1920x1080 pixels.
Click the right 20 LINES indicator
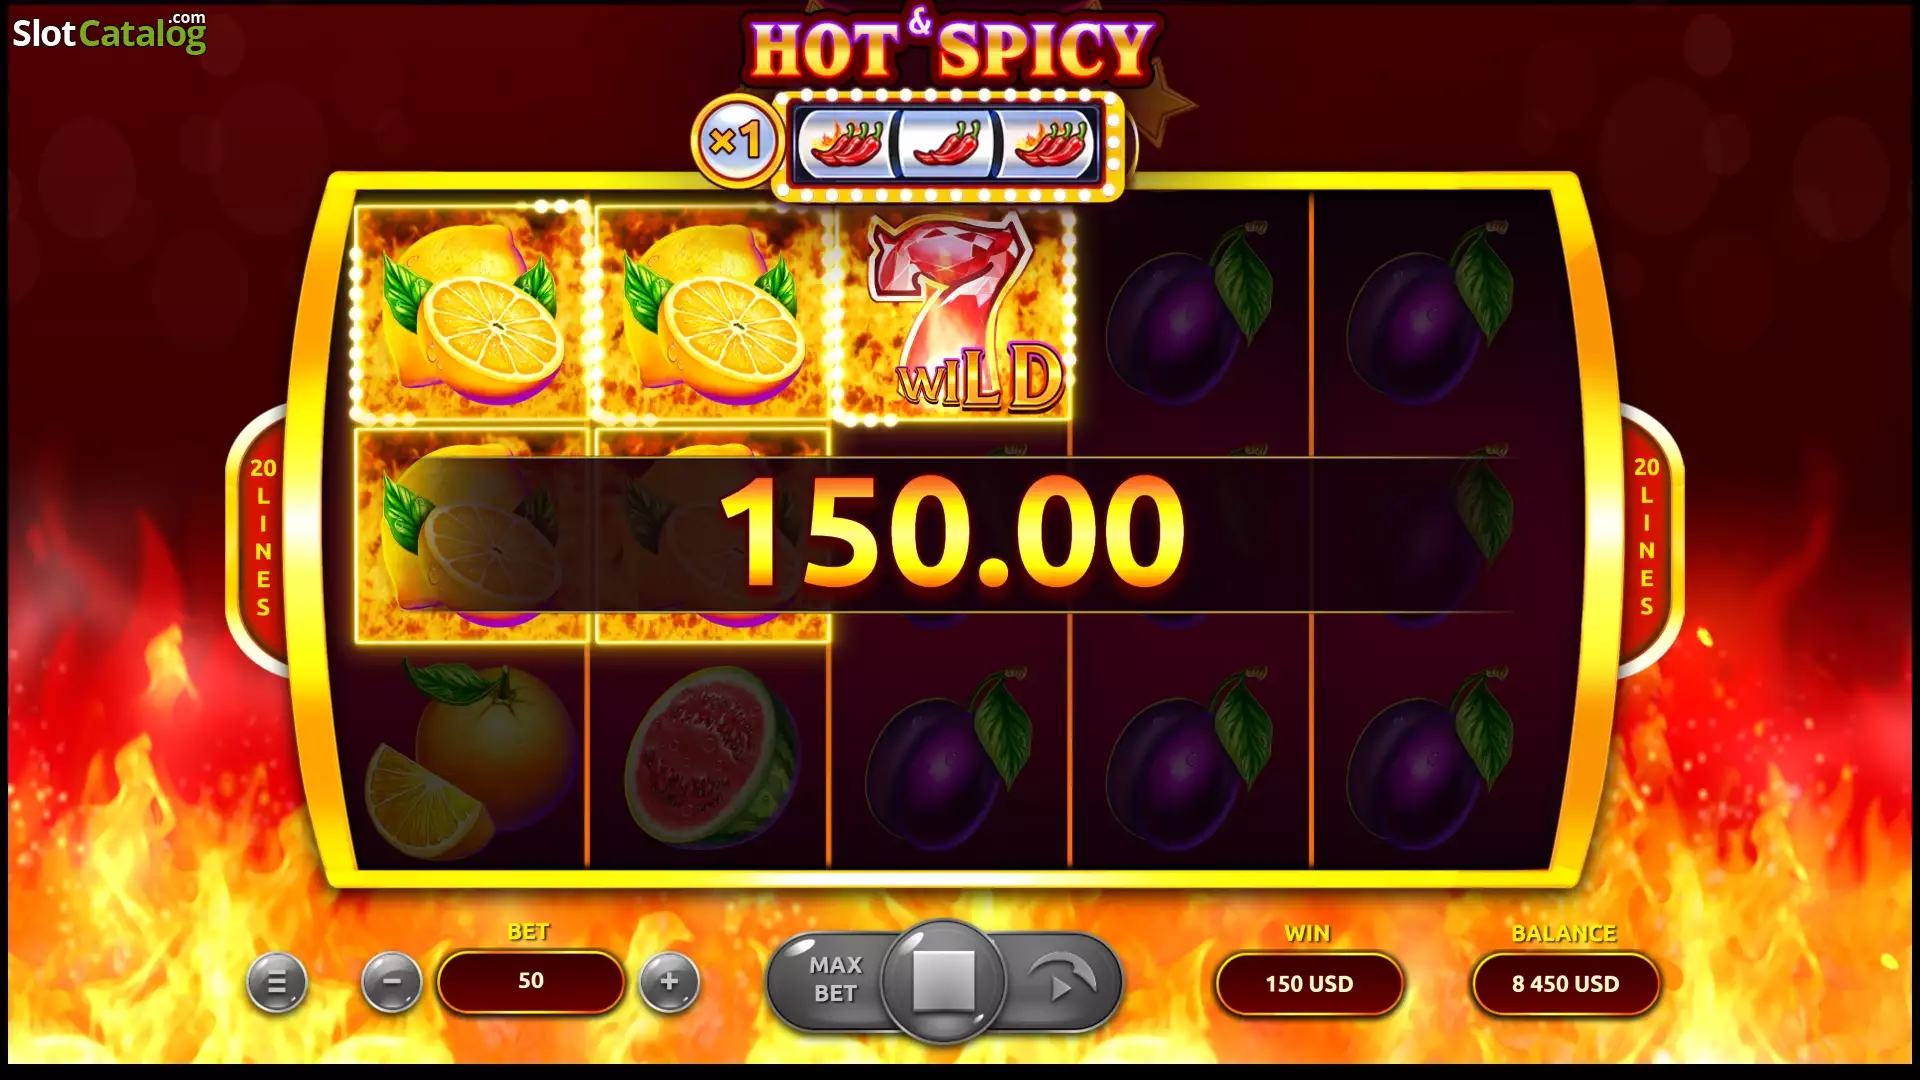click(1646, 538)
